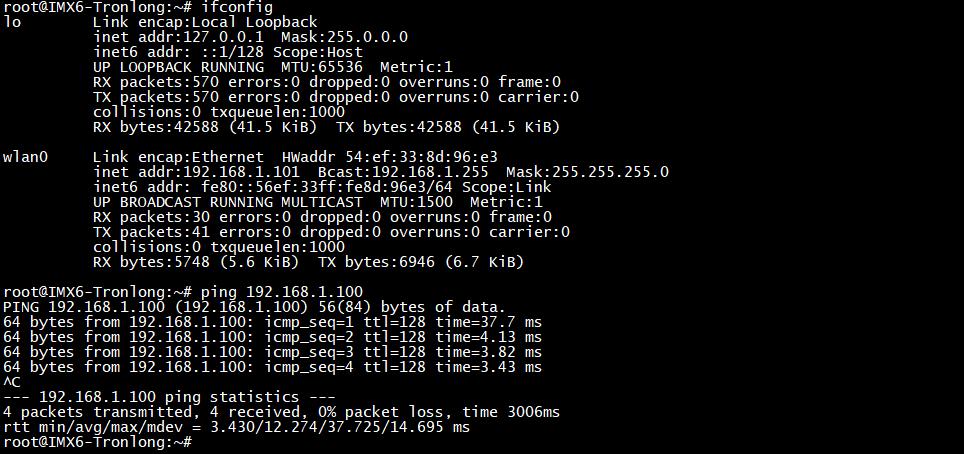Click the ^C interrupt line
This screenshot has height=454, width=964.
(12, 382)
